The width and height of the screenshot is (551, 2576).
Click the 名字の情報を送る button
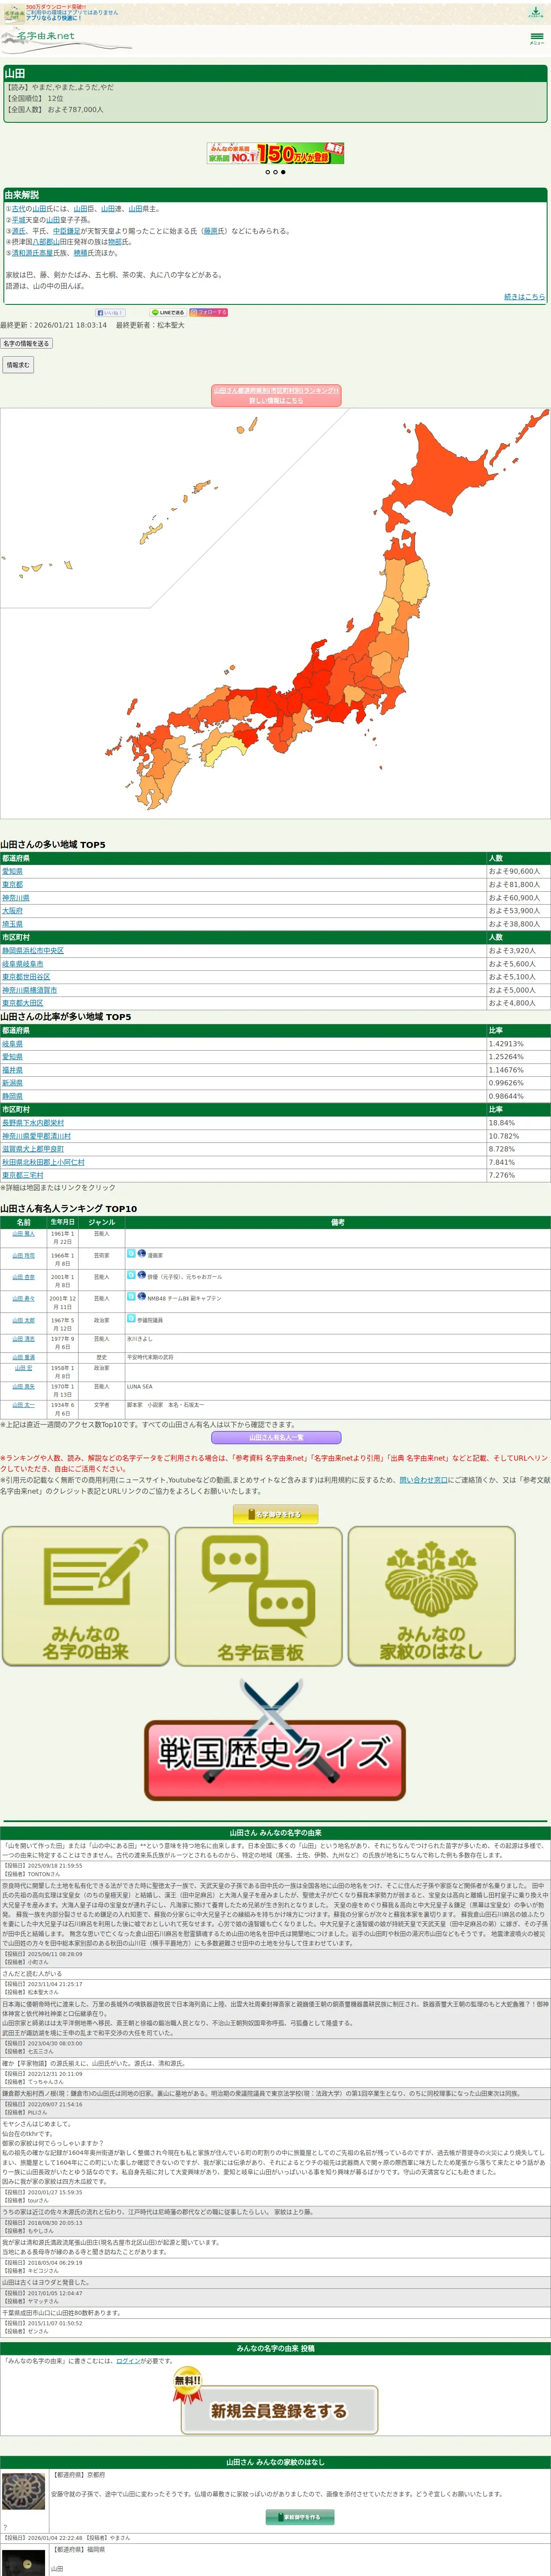pyautogui.click(x=26, y=343)
